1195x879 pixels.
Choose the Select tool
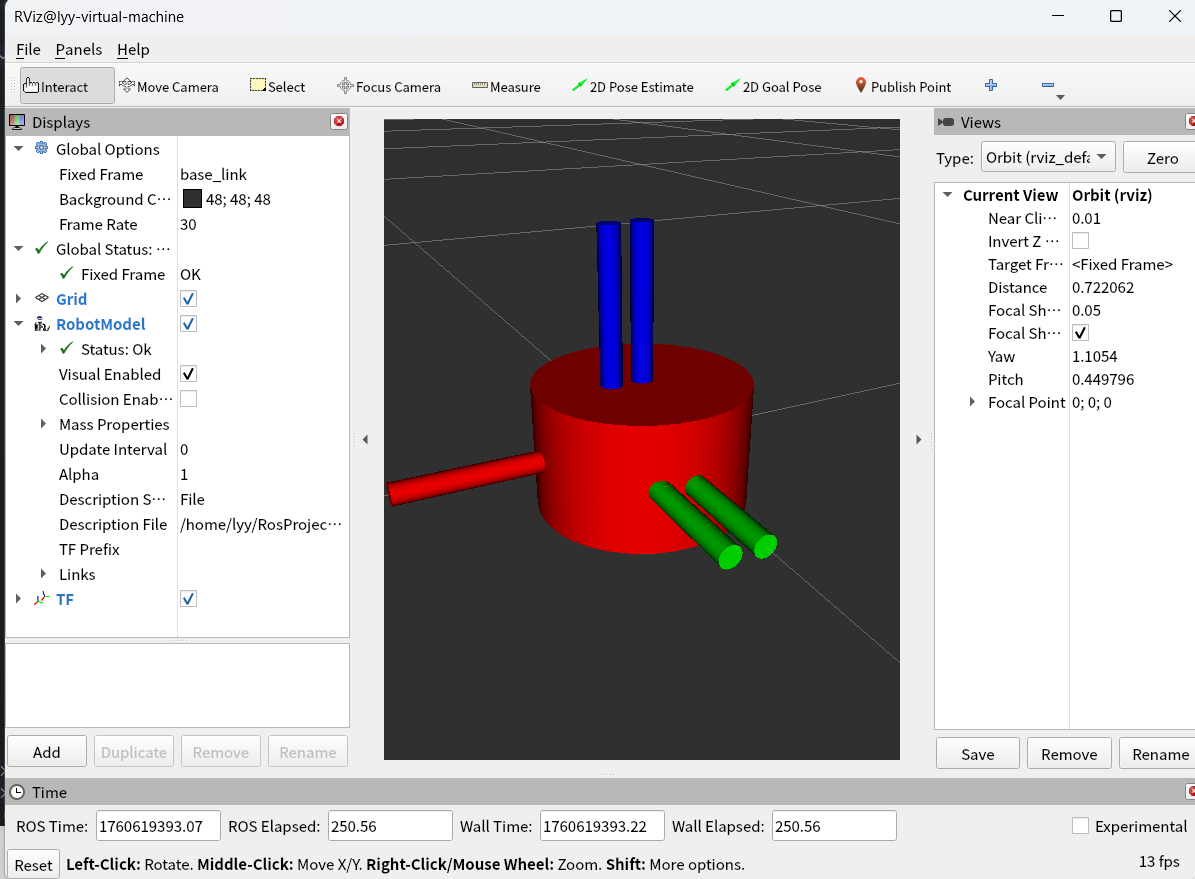[277, 86]
